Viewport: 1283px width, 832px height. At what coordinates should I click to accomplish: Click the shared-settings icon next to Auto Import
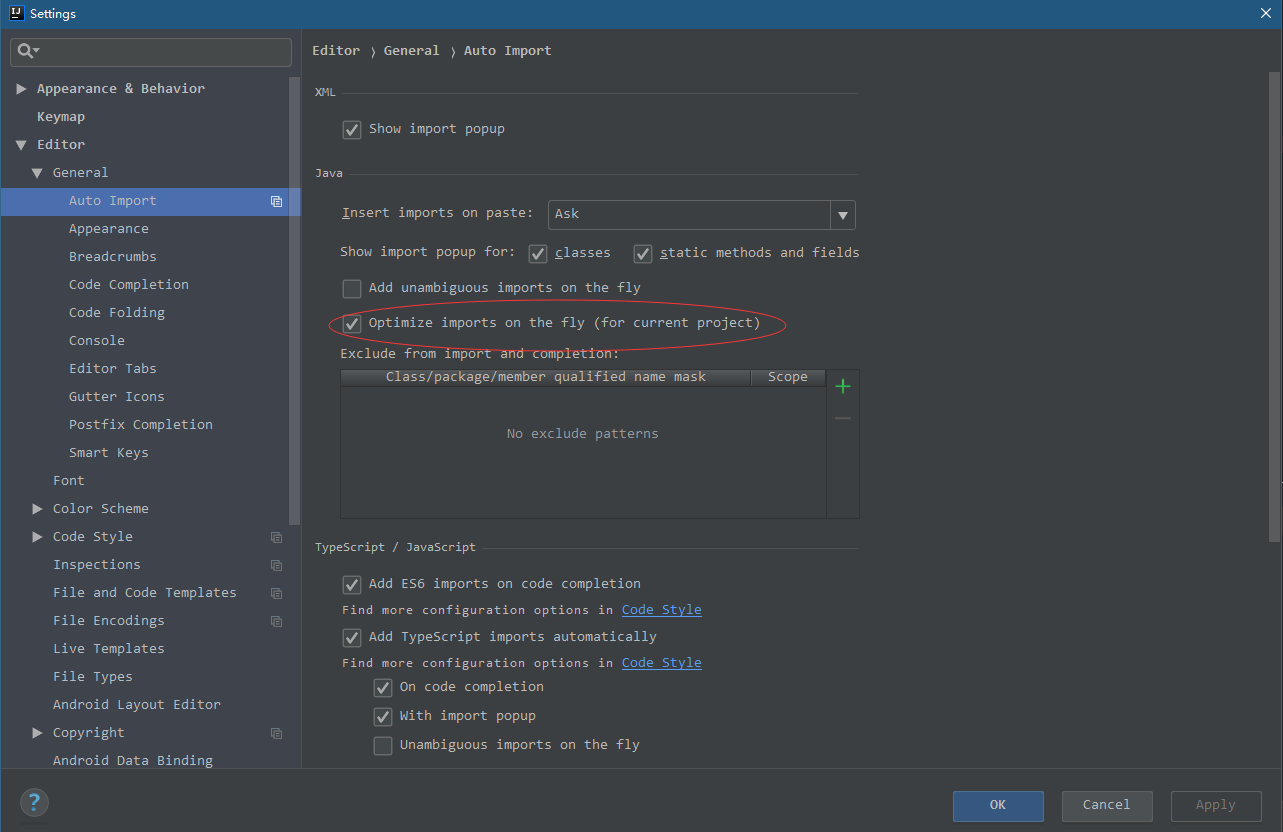[276, 201]
